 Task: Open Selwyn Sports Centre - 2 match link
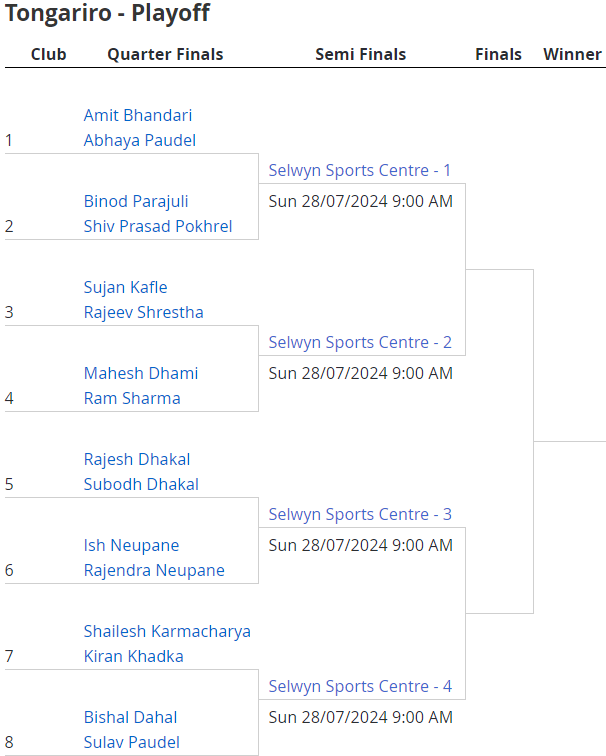360,343
